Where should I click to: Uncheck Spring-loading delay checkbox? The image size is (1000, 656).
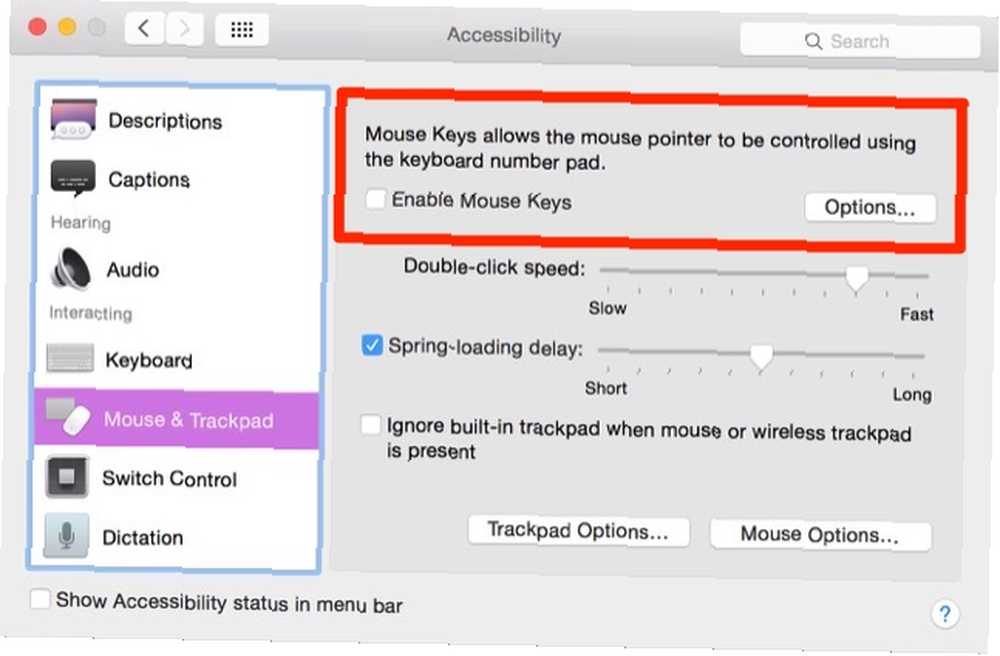tap(372, 345)
